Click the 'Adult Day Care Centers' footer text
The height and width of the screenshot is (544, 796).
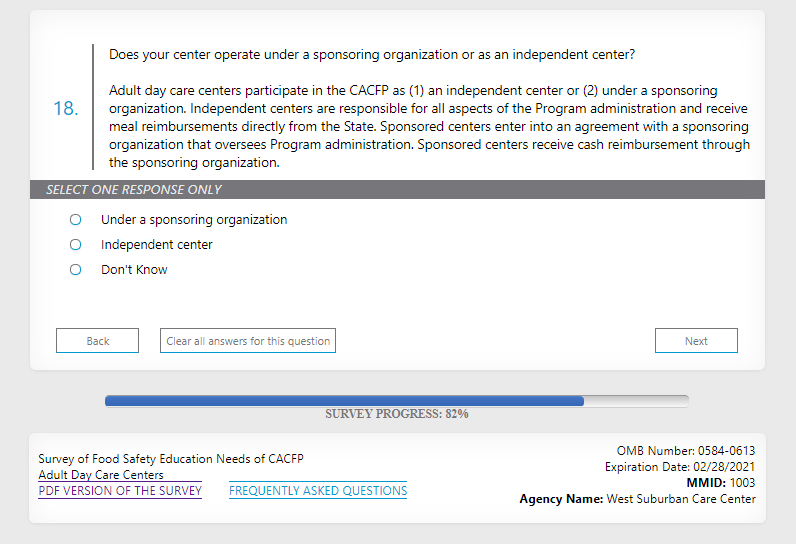tap(101, 475)
